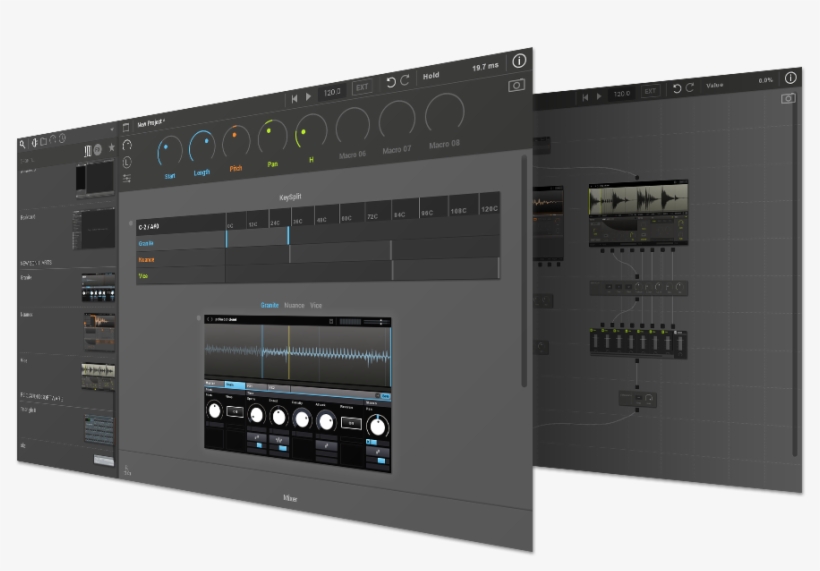Click info icon in the back window
The width and height of the screenshot is (820, 571).
click(x=790, y=78)
